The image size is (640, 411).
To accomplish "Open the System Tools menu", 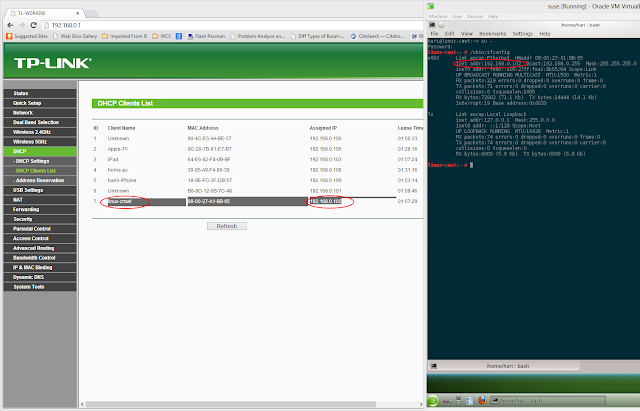I will pos(40,287).
